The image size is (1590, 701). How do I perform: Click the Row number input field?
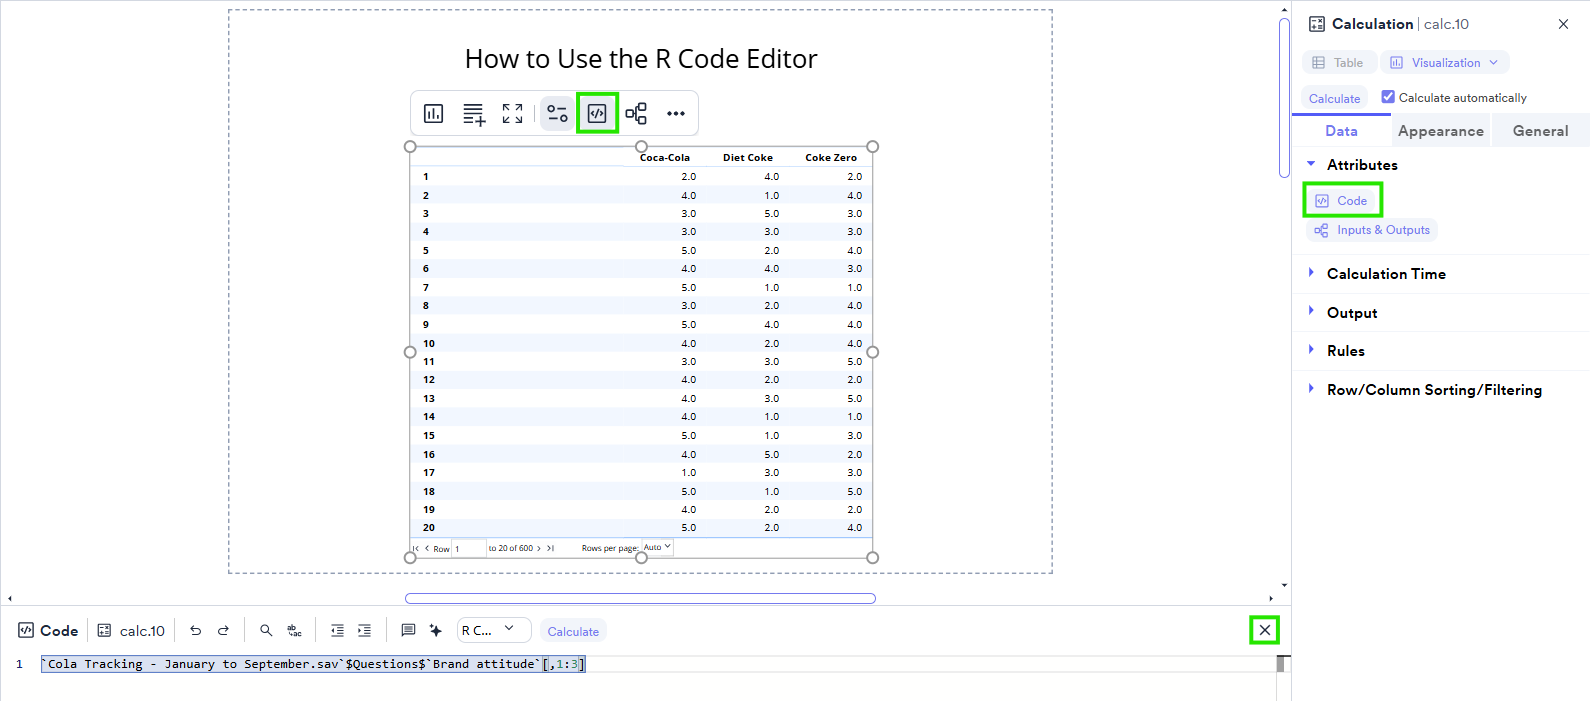[469, 548]
